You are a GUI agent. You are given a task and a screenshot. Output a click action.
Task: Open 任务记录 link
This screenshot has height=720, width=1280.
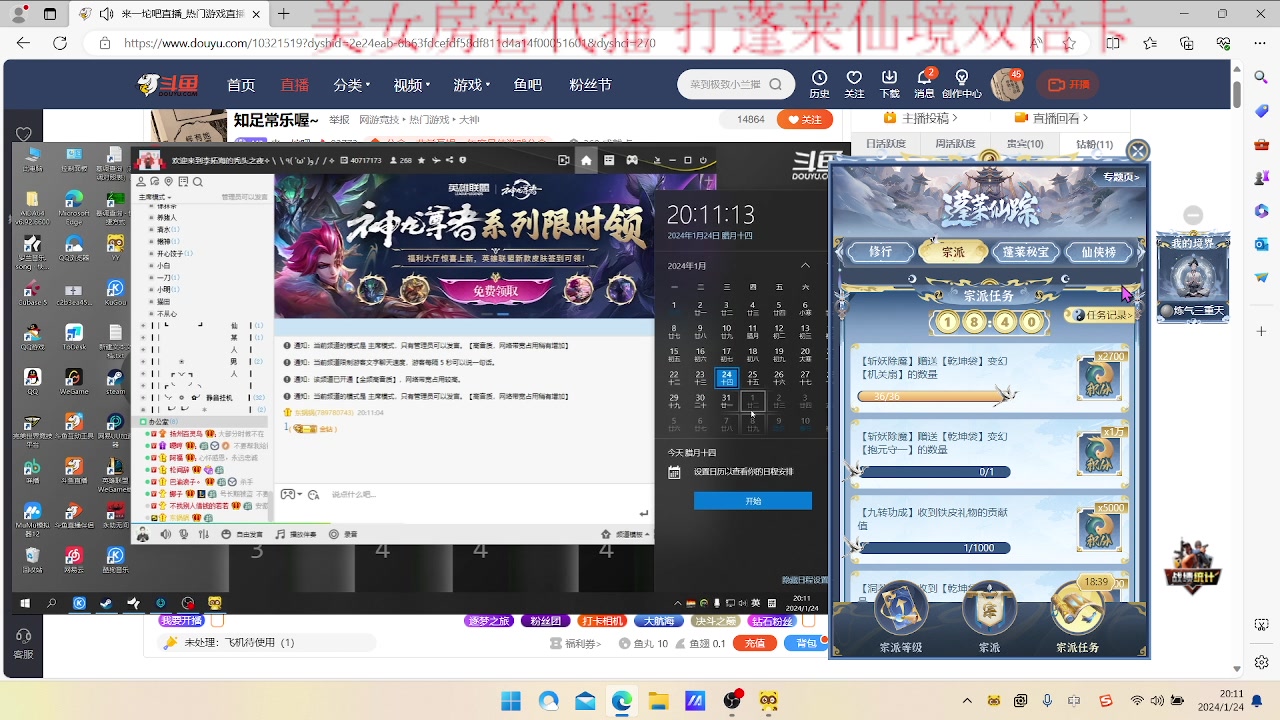[x=1100, y=315]
